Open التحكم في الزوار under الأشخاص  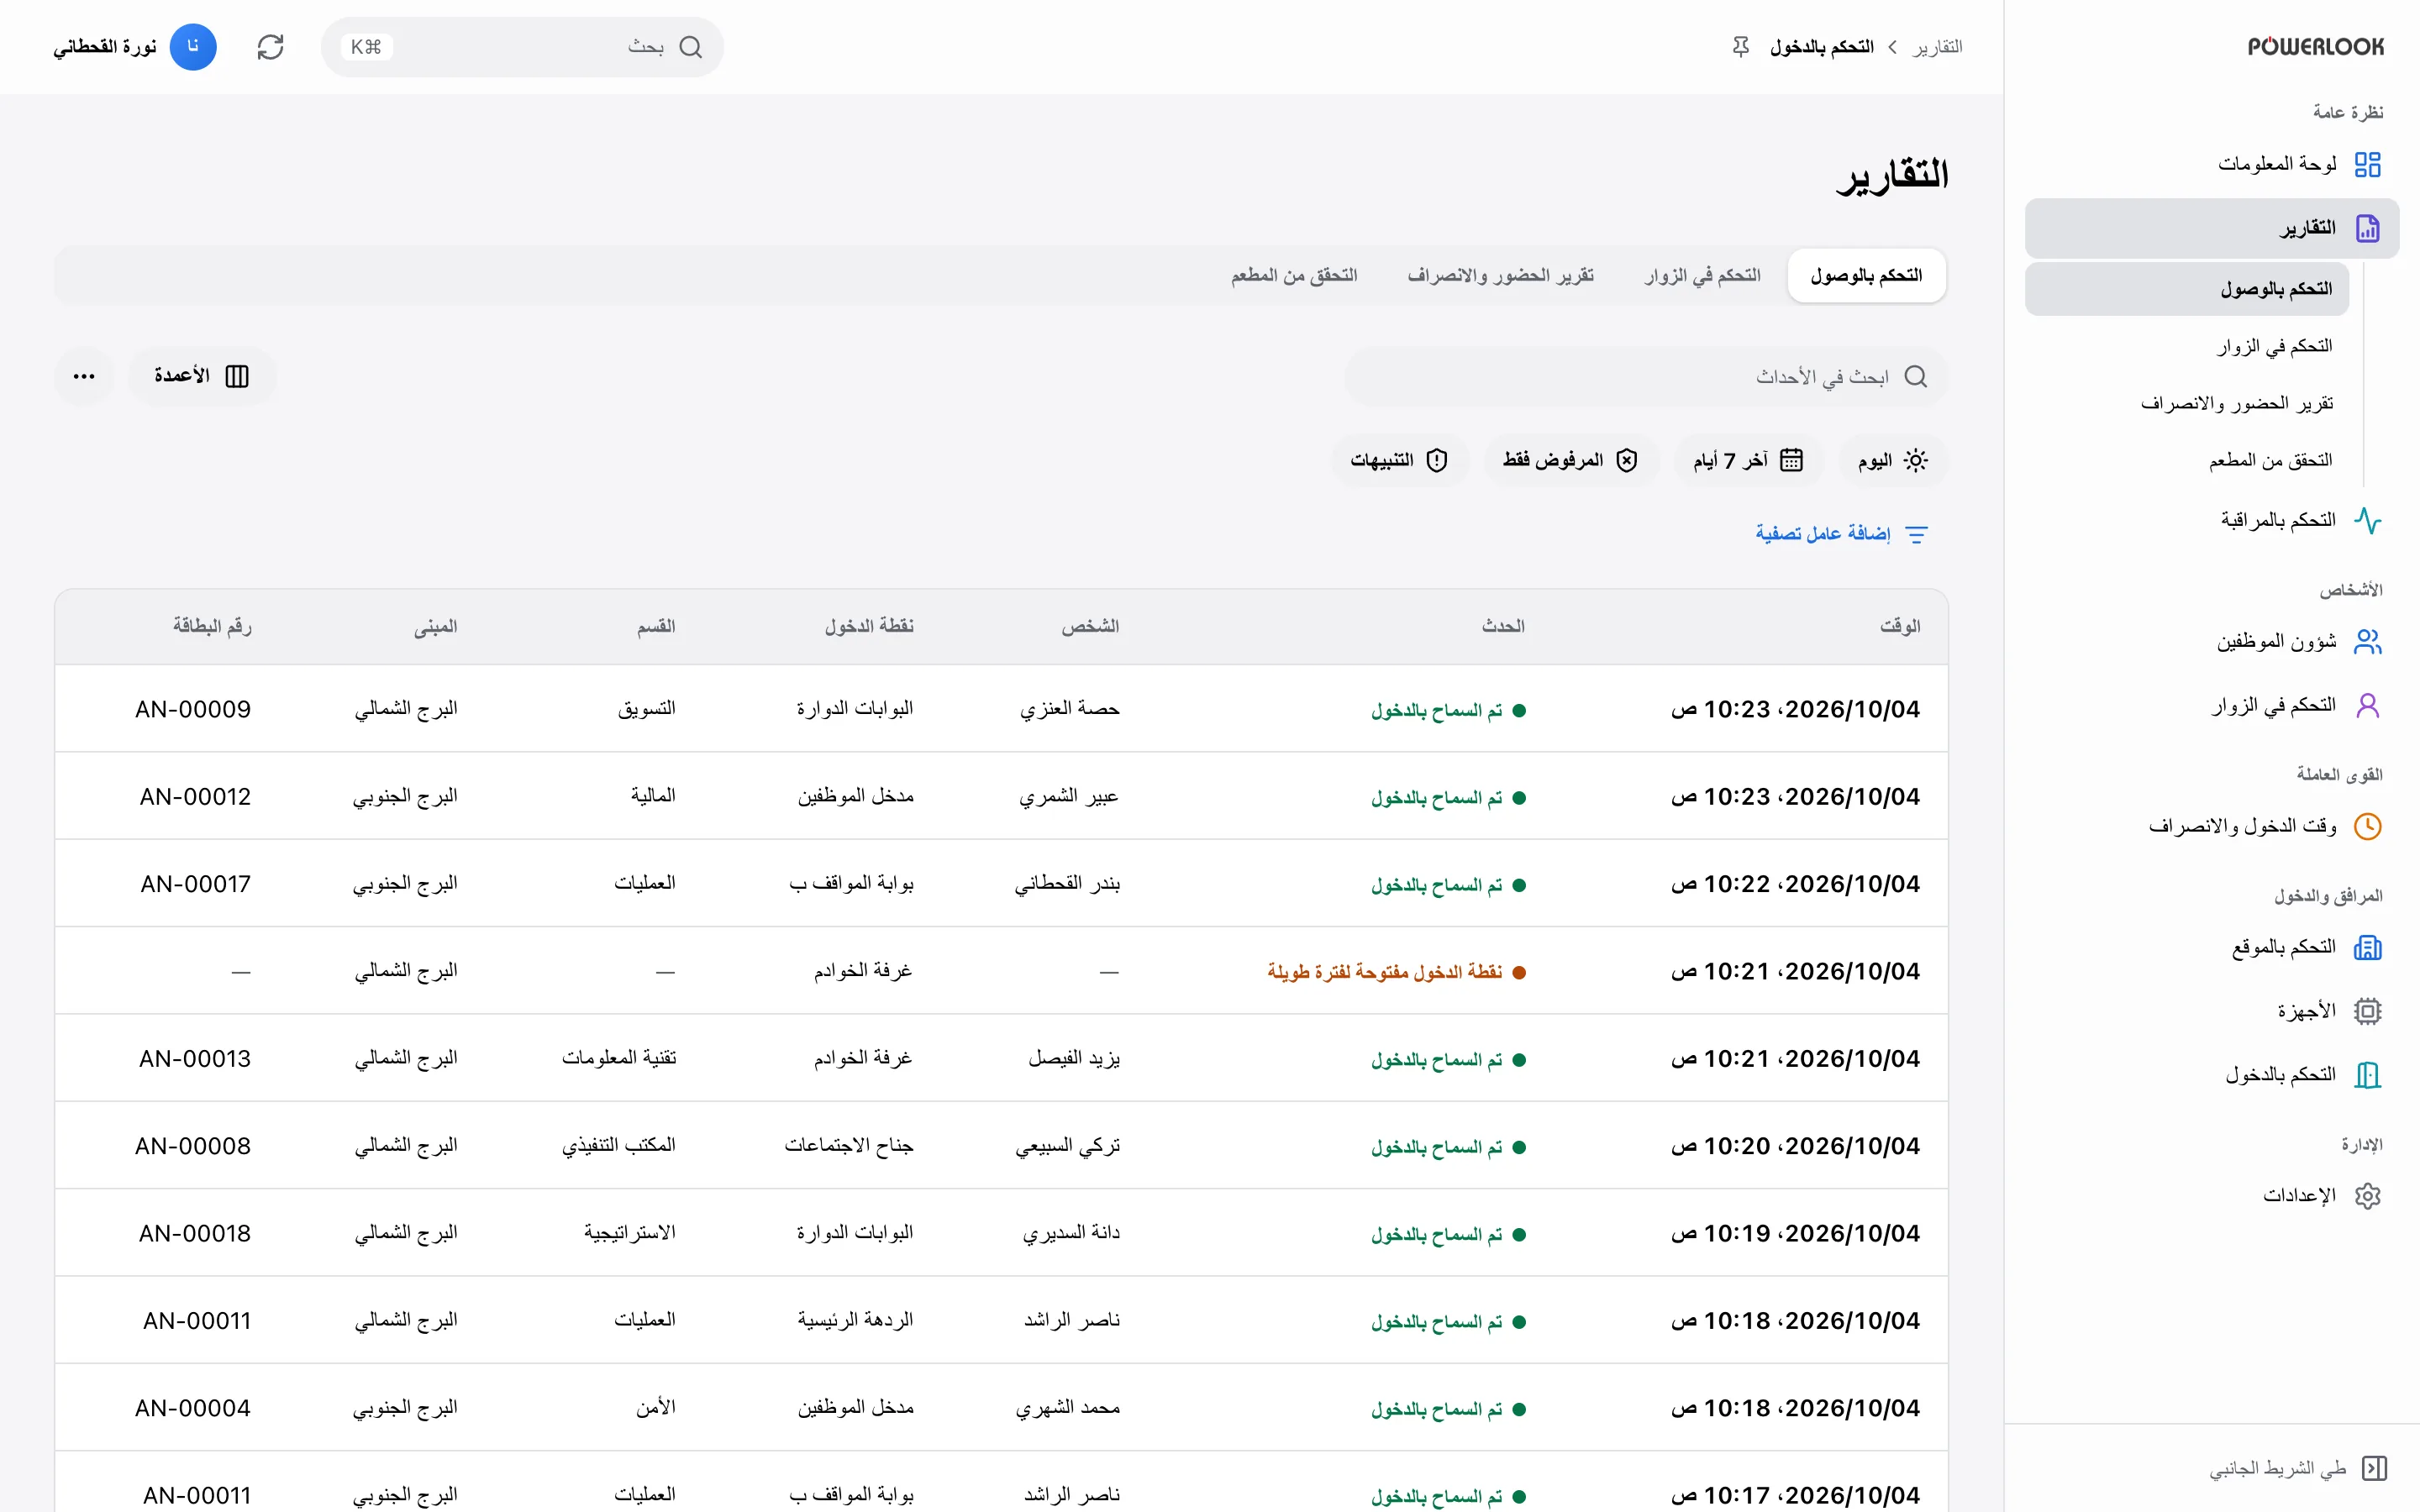pyautogui.click(x=2211, y=705)
